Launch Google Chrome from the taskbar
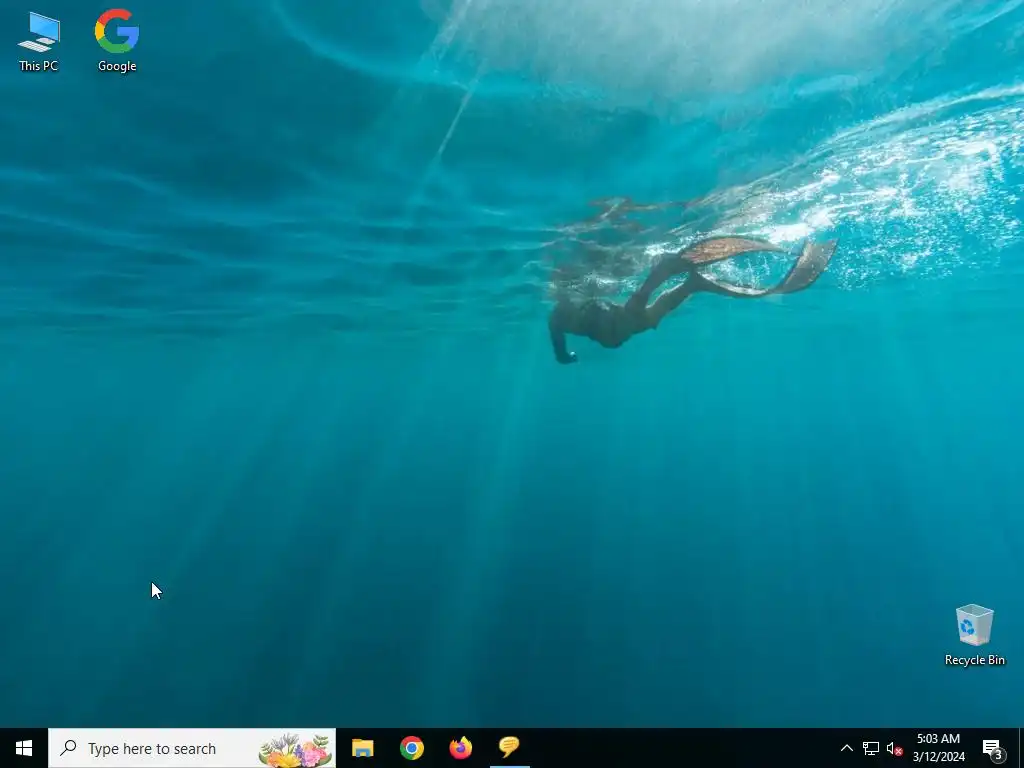The height and width of the screenshot is (768, 1024). pos(412,748)
